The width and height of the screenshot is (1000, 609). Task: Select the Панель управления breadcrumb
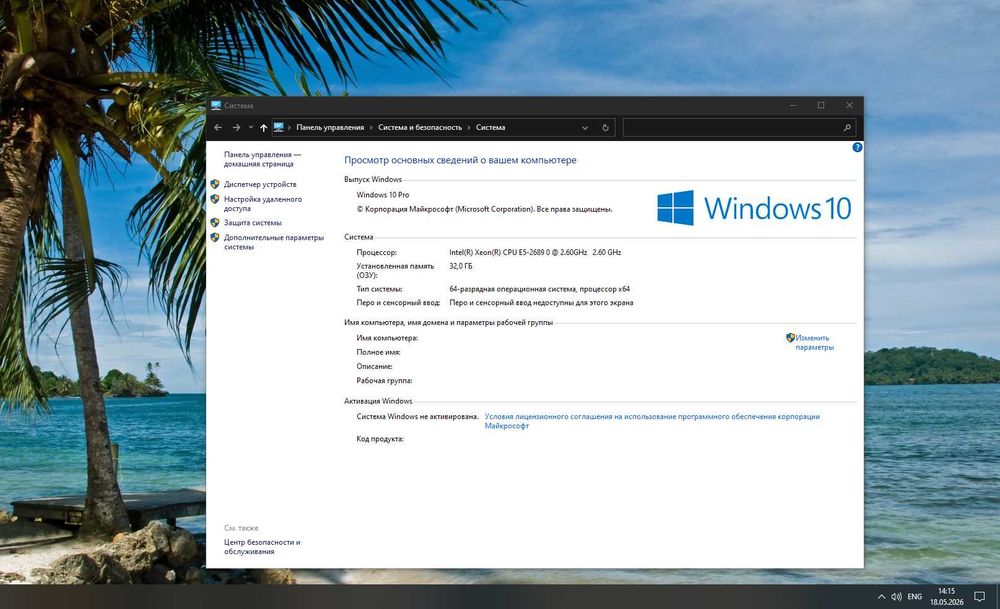(330, 128)
